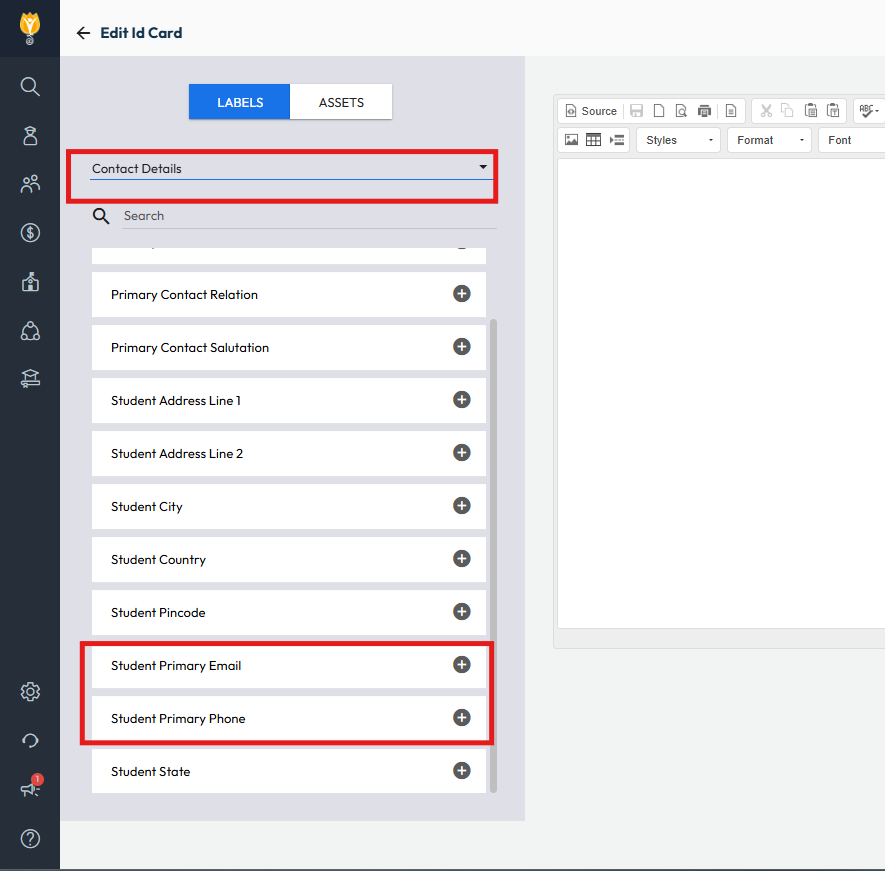885x871 pixels.
Task: Click the Source button in the editor toolbar
Action: (591, 111)
